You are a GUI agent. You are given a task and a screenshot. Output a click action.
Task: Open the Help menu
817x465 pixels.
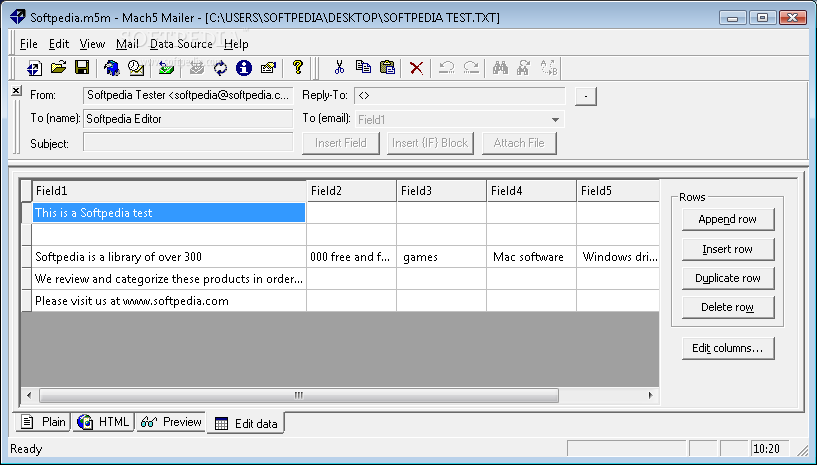(236, 44)
